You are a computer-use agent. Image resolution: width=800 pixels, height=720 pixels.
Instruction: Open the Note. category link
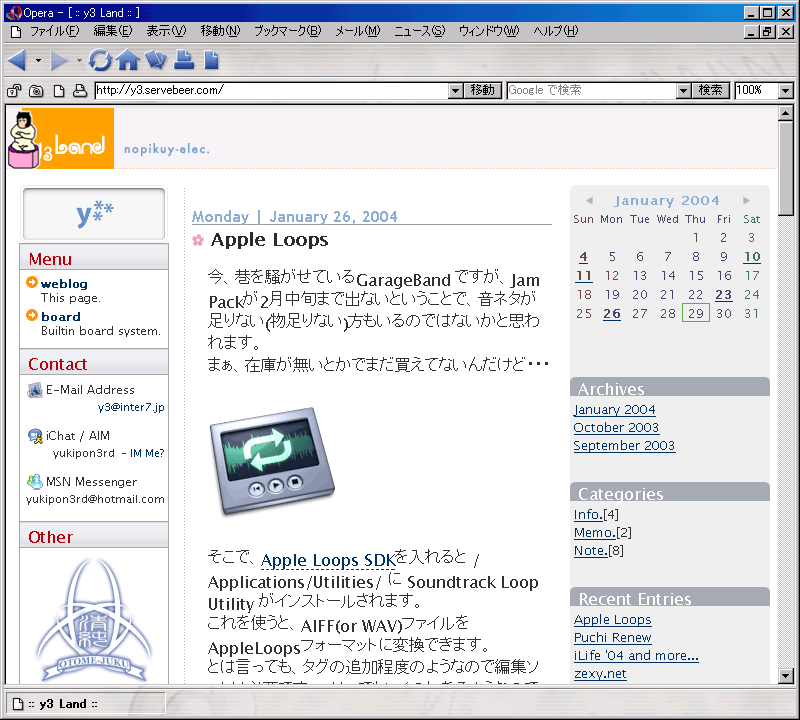click(590, 551)
